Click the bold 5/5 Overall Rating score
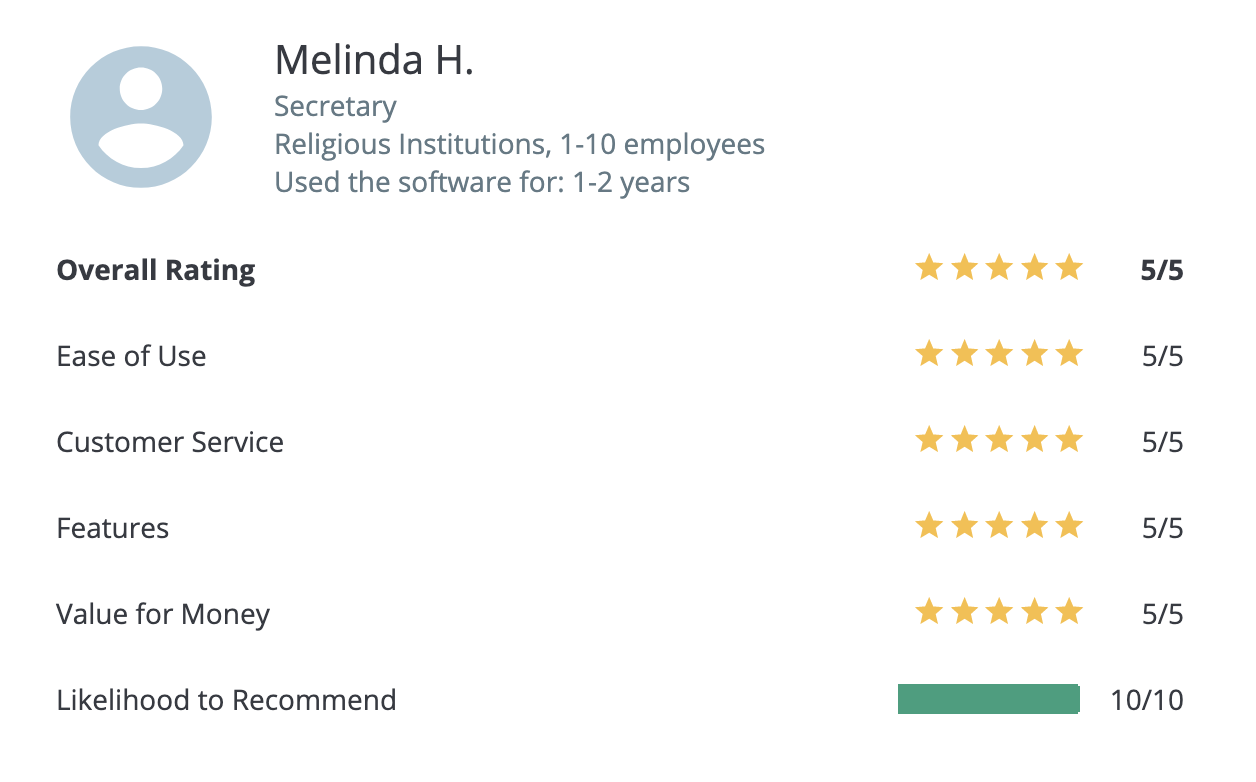This screenshot has width=1256, height=782. tap(1162, 271)
